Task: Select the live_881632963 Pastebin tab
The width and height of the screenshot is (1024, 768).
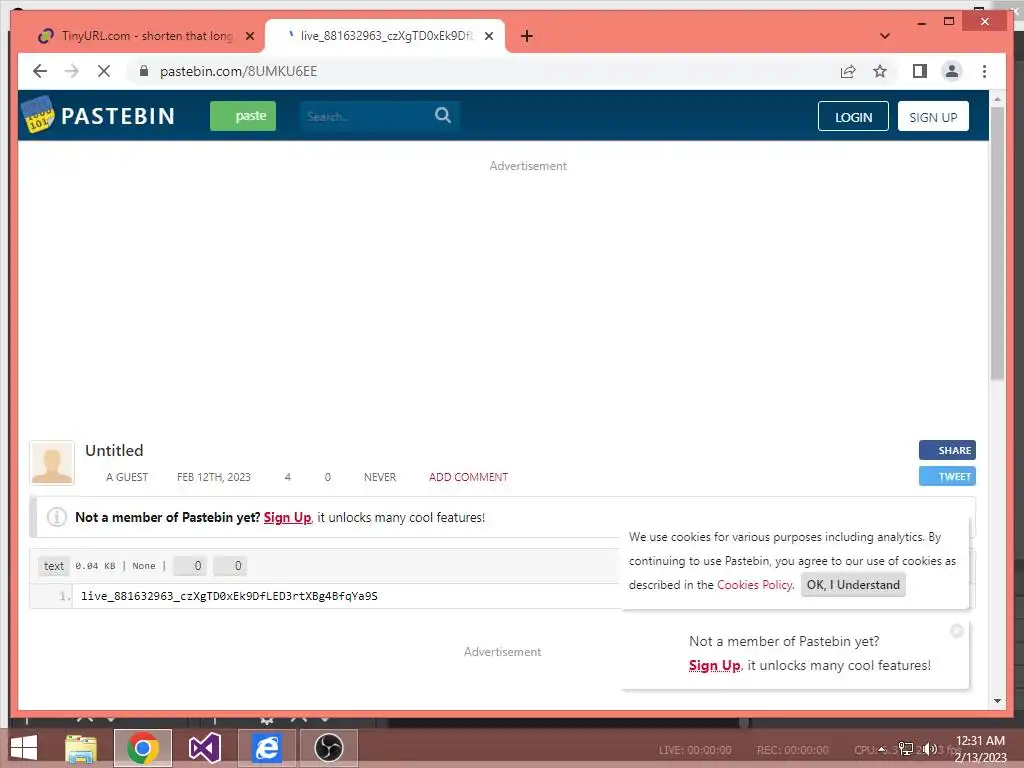Action: click(x=384, y=36)
